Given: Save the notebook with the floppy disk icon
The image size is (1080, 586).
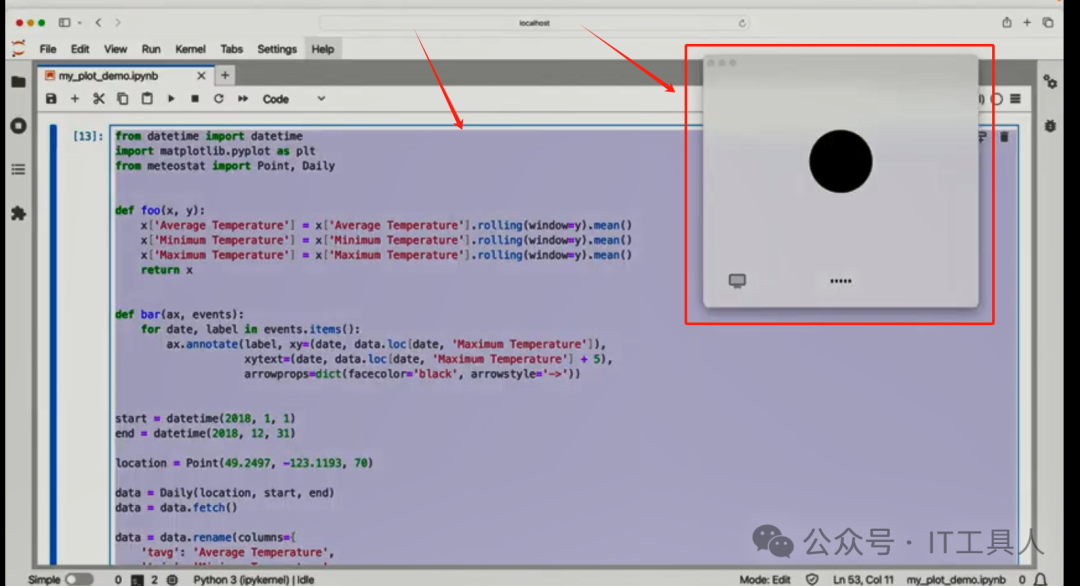Looking at the screenshot, I should coord(51,99).
